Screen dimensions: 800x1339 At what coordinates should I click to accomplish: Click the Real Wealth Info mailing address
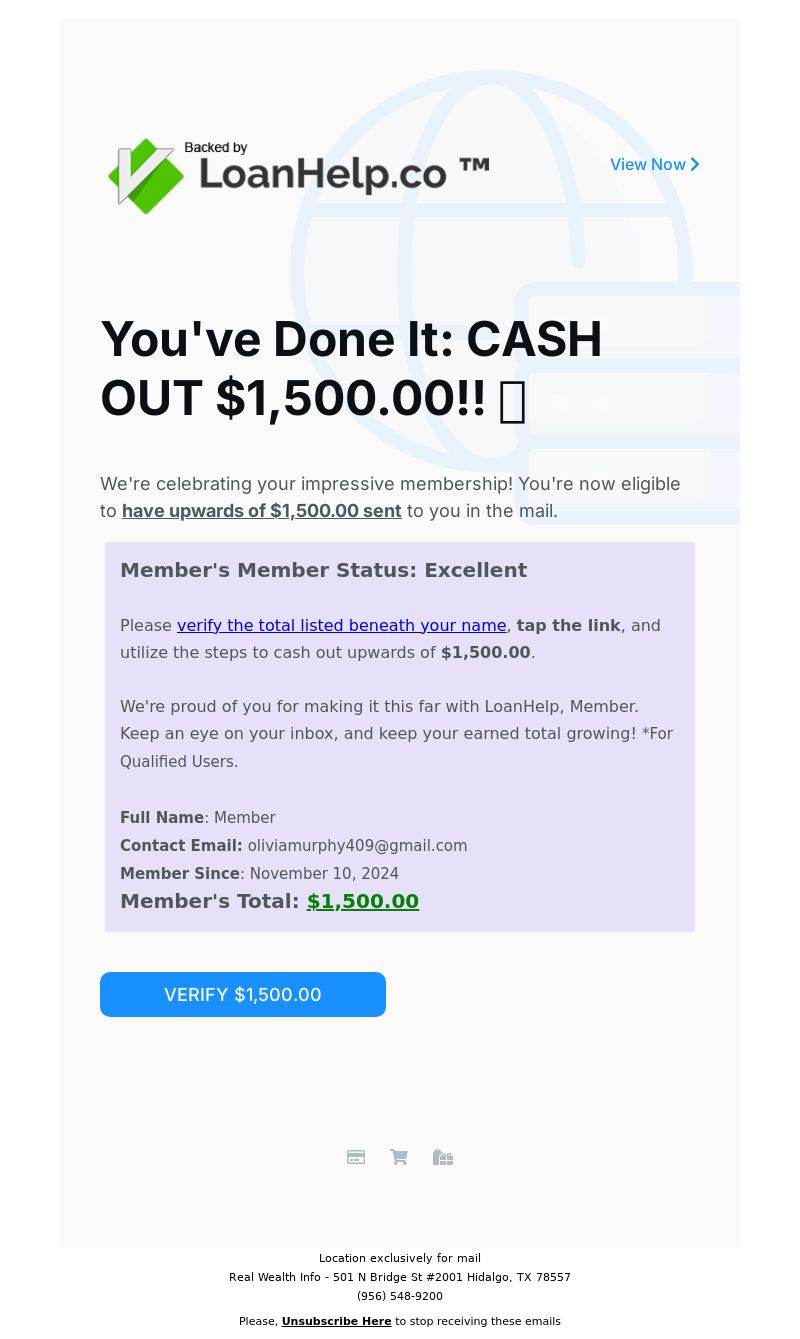[x=400, y=1277]
